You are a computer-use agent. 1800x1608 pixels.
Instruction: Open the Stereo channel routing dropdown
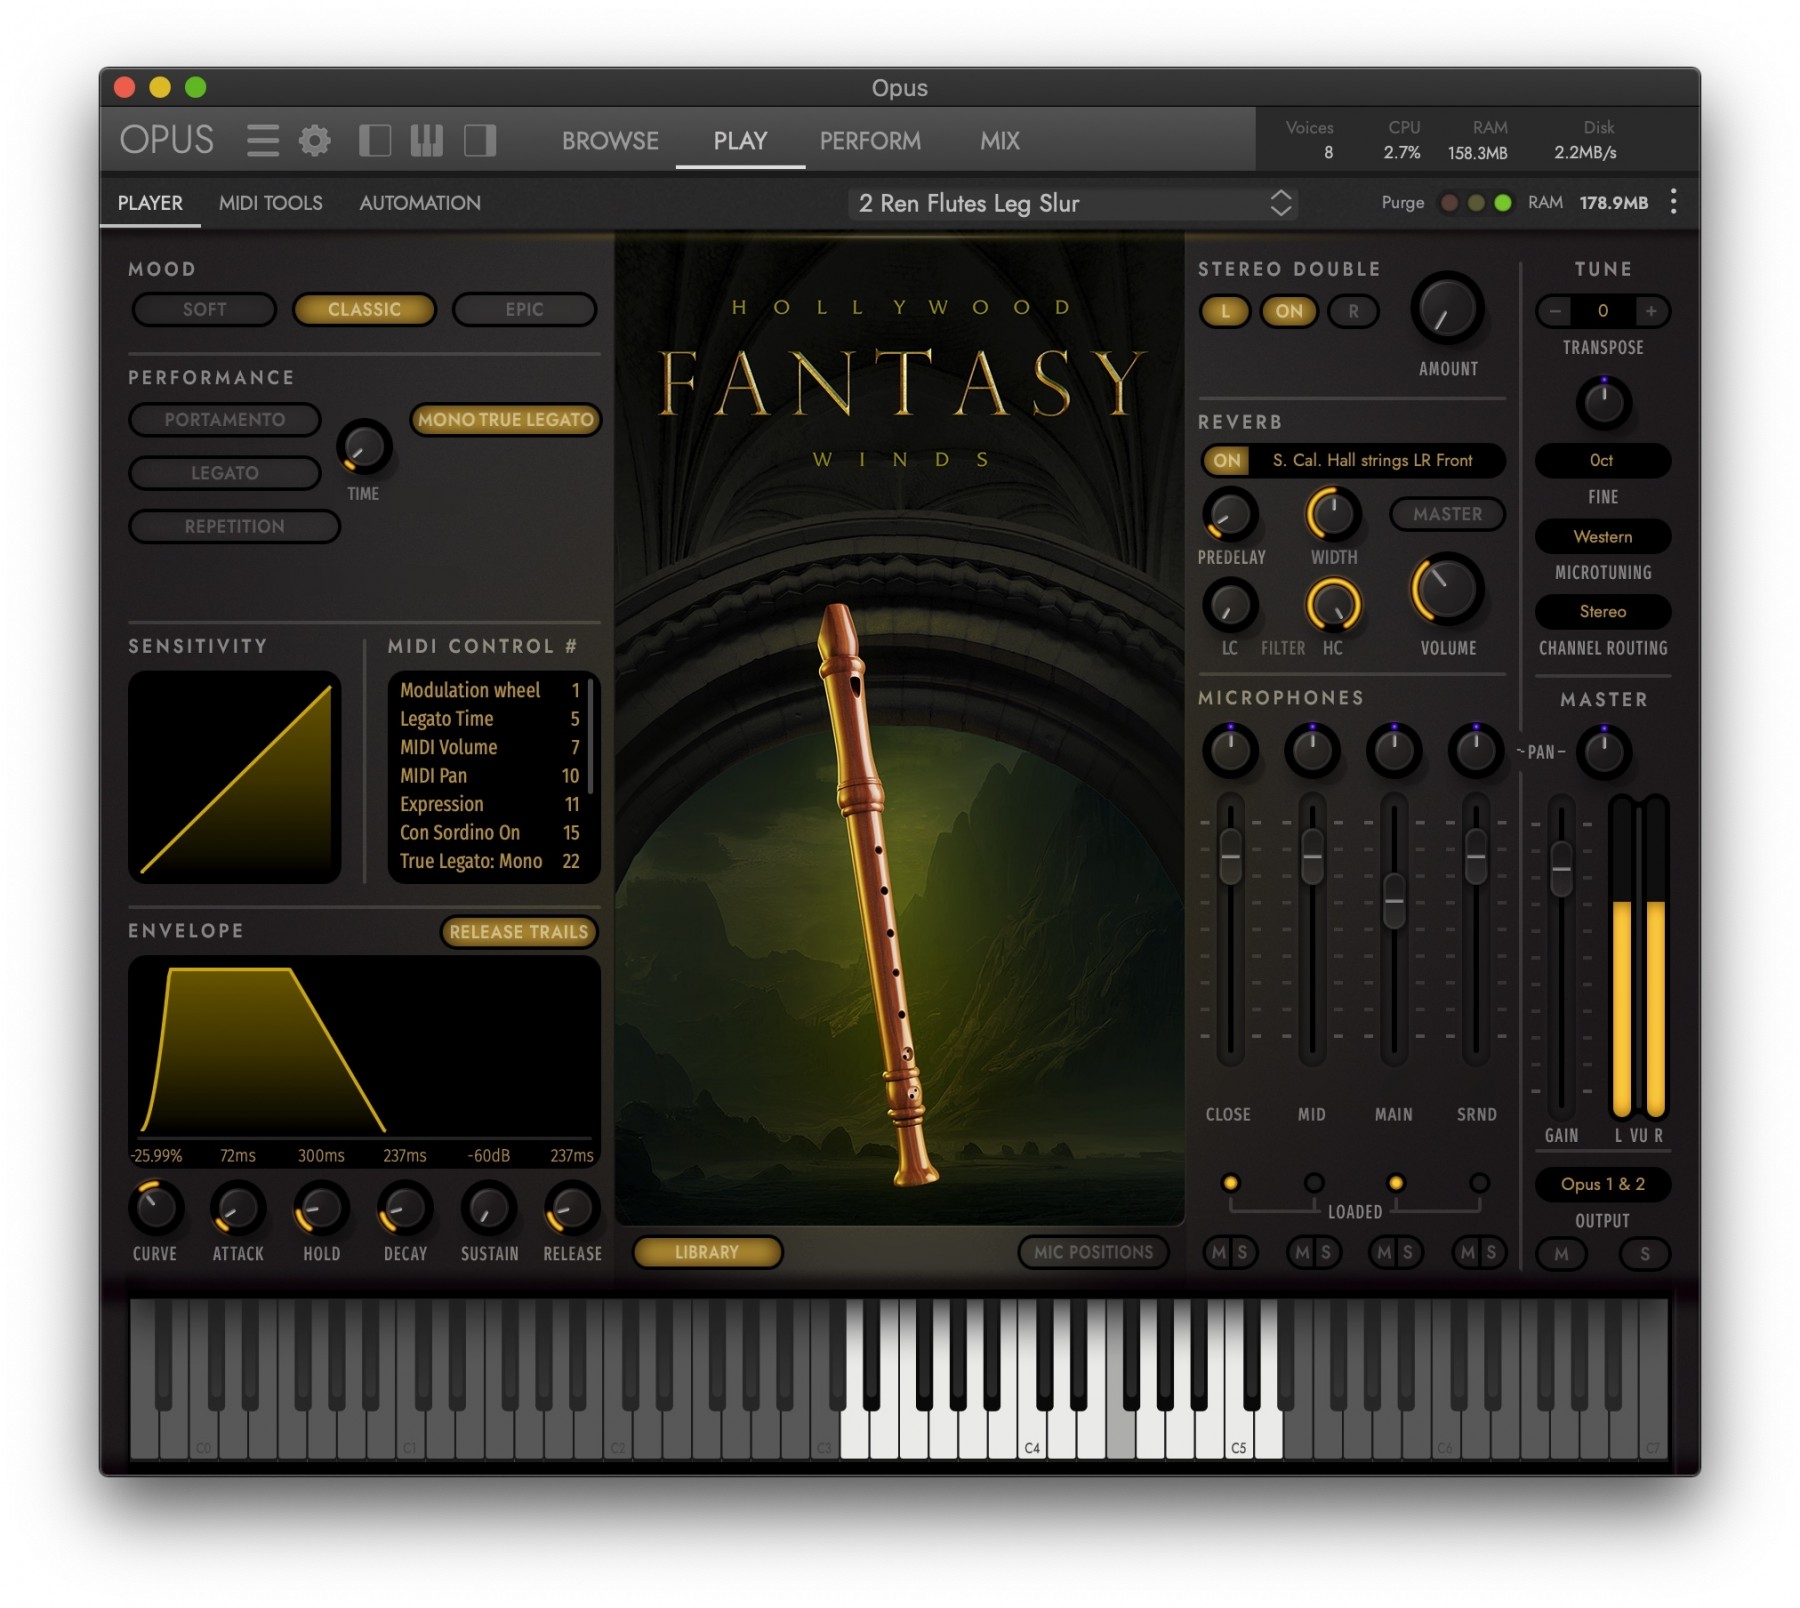click(1602, 611)
